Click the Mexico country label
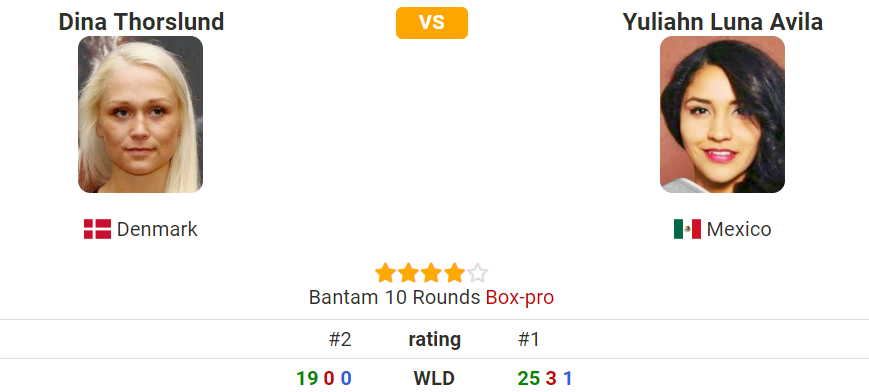Viewport: 869px width, 392px height. (x=739, y=229)
